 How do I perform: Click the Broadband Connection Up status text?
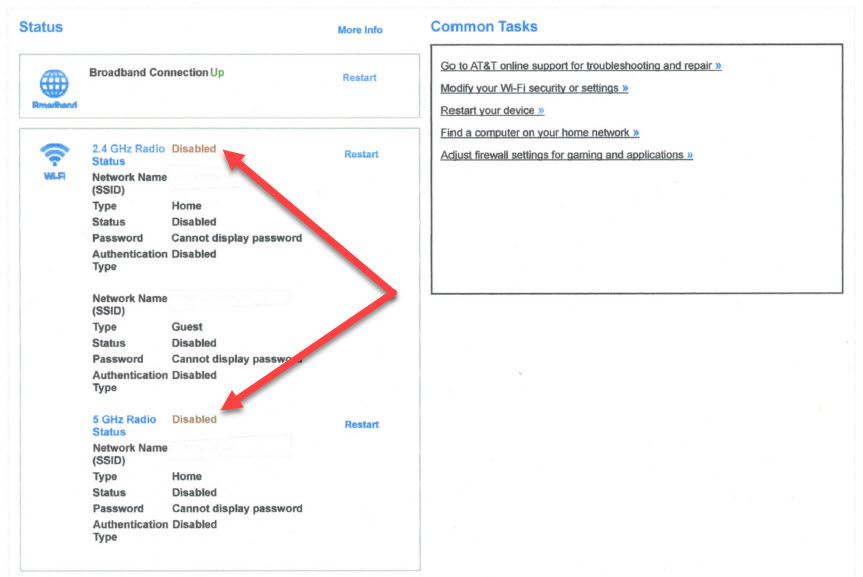[217, 73]
